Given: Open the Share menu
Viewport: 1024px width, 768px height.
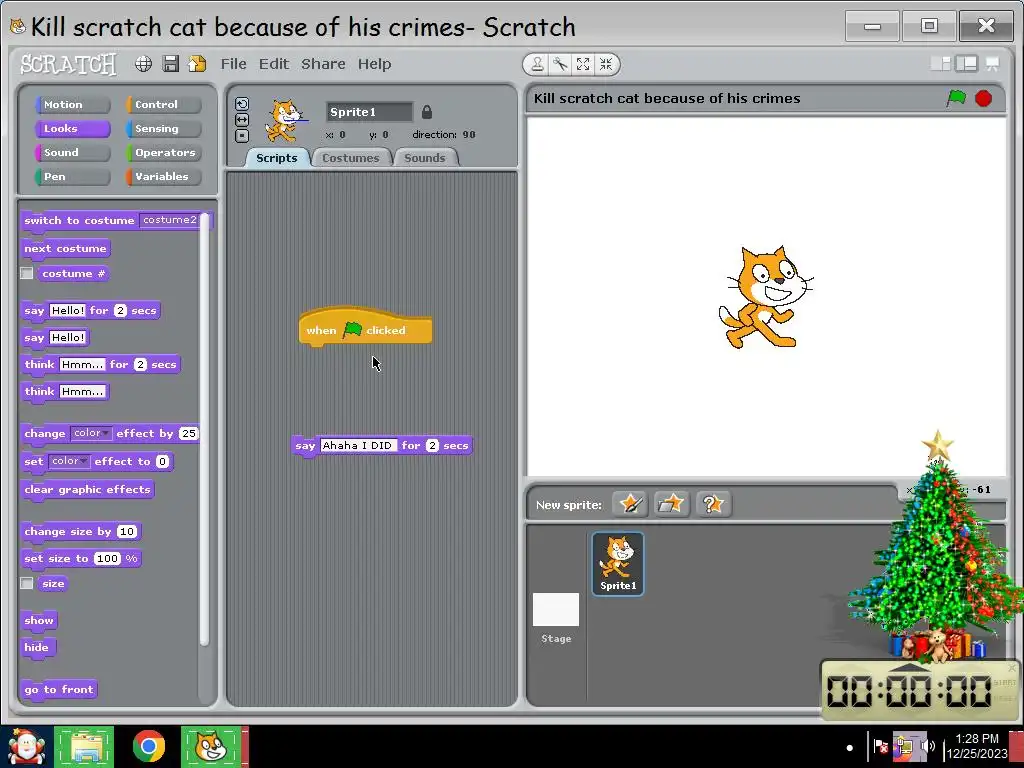Looking at the screenshot, I should (x=323, y=64).
